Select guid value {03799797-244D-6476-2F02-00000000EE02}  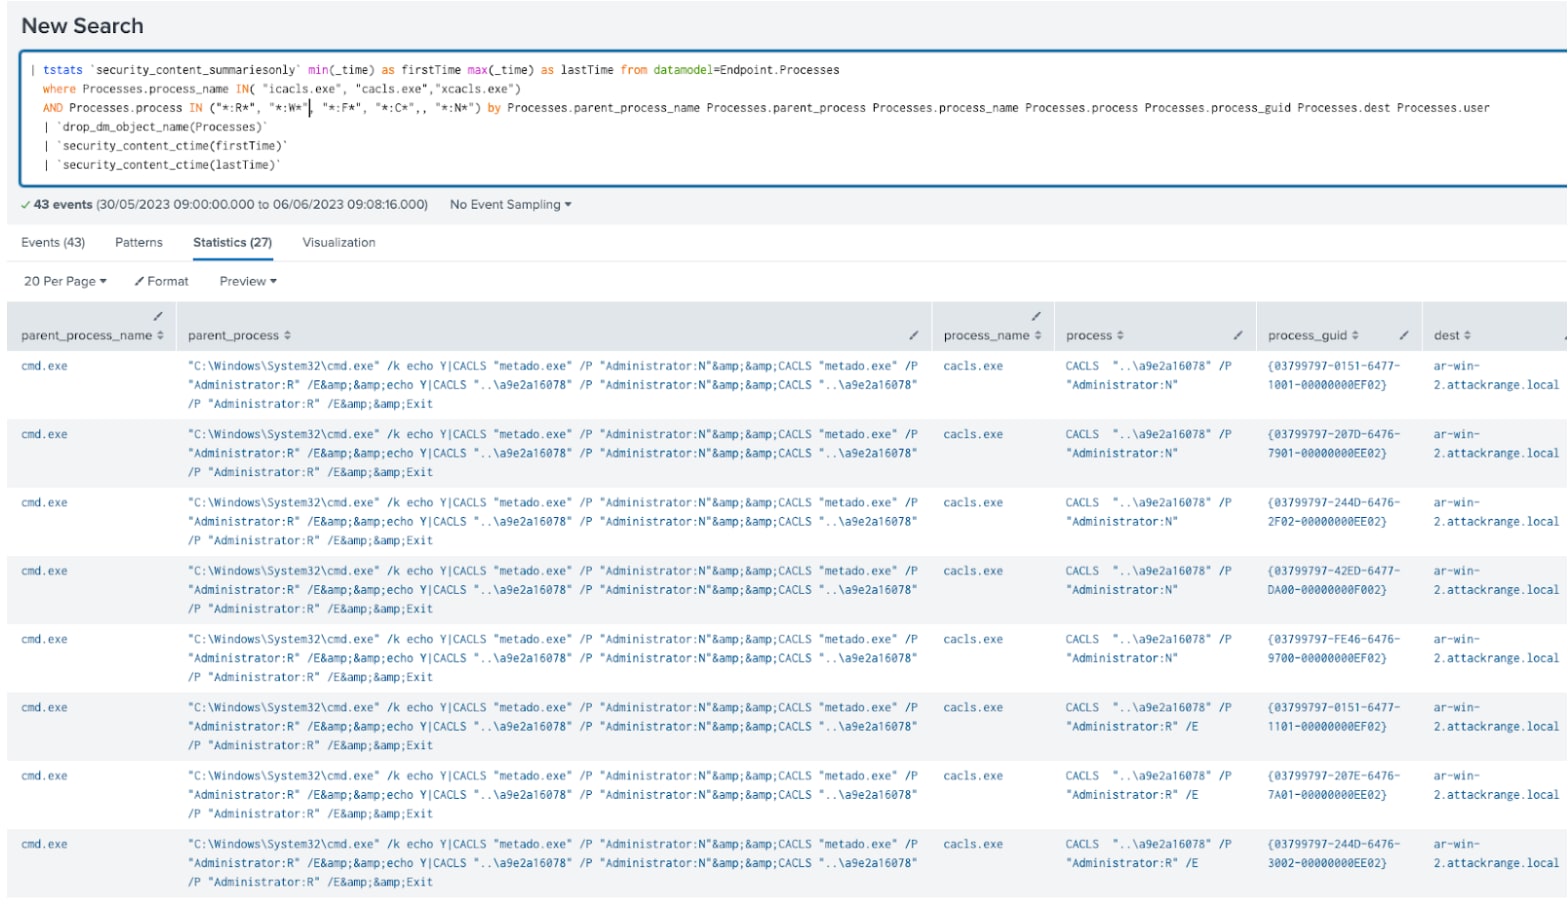tap(1334, 512)
